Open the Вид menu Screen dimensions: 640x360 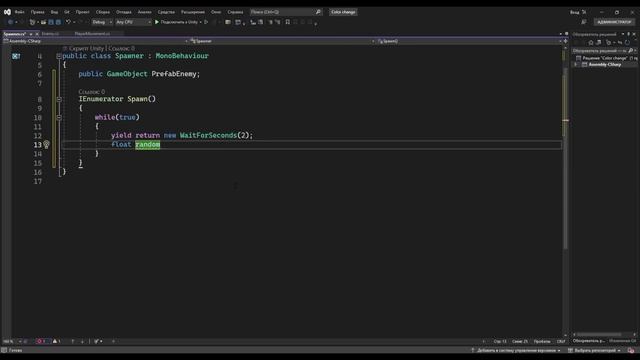54,12
